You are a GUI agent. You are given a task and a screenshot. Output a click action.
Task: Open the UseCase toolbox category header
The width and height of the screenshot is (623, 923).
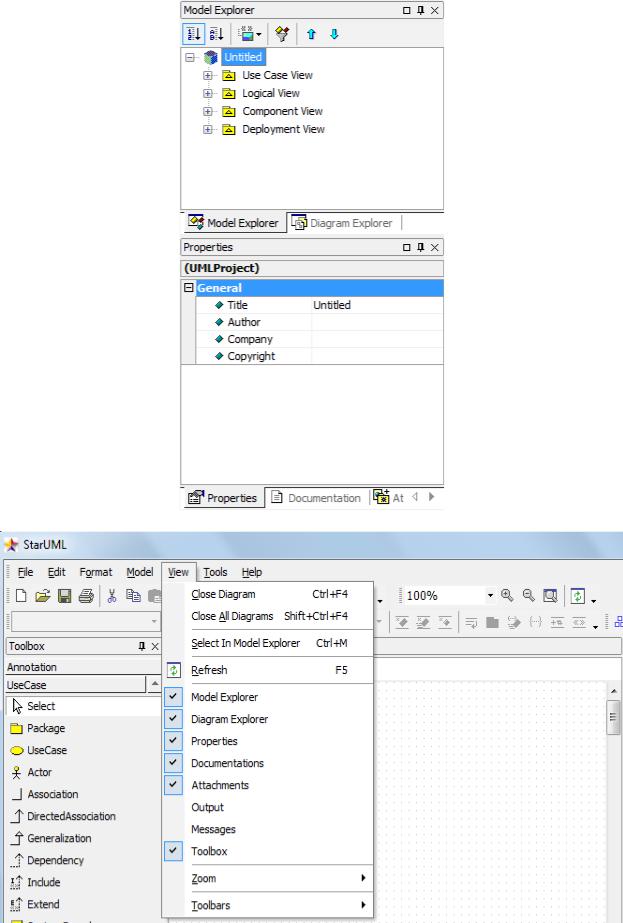coord(76,685)
